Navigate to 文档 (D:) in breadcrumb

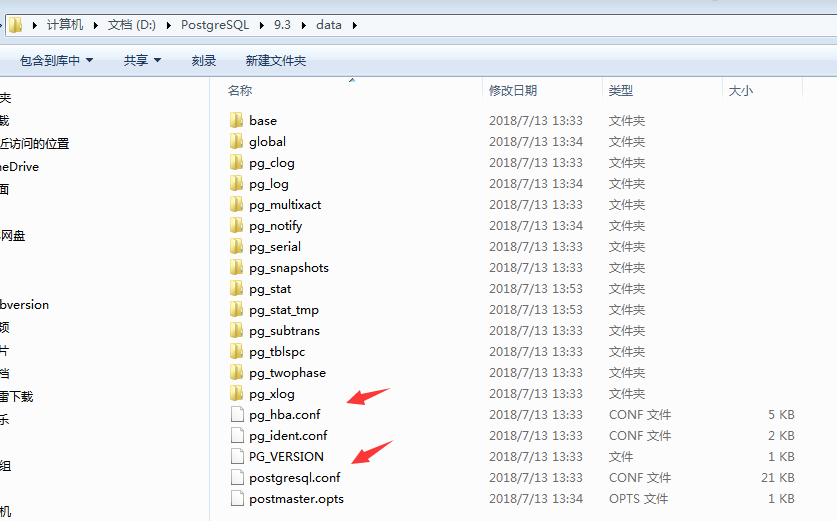tap(132, 25)
